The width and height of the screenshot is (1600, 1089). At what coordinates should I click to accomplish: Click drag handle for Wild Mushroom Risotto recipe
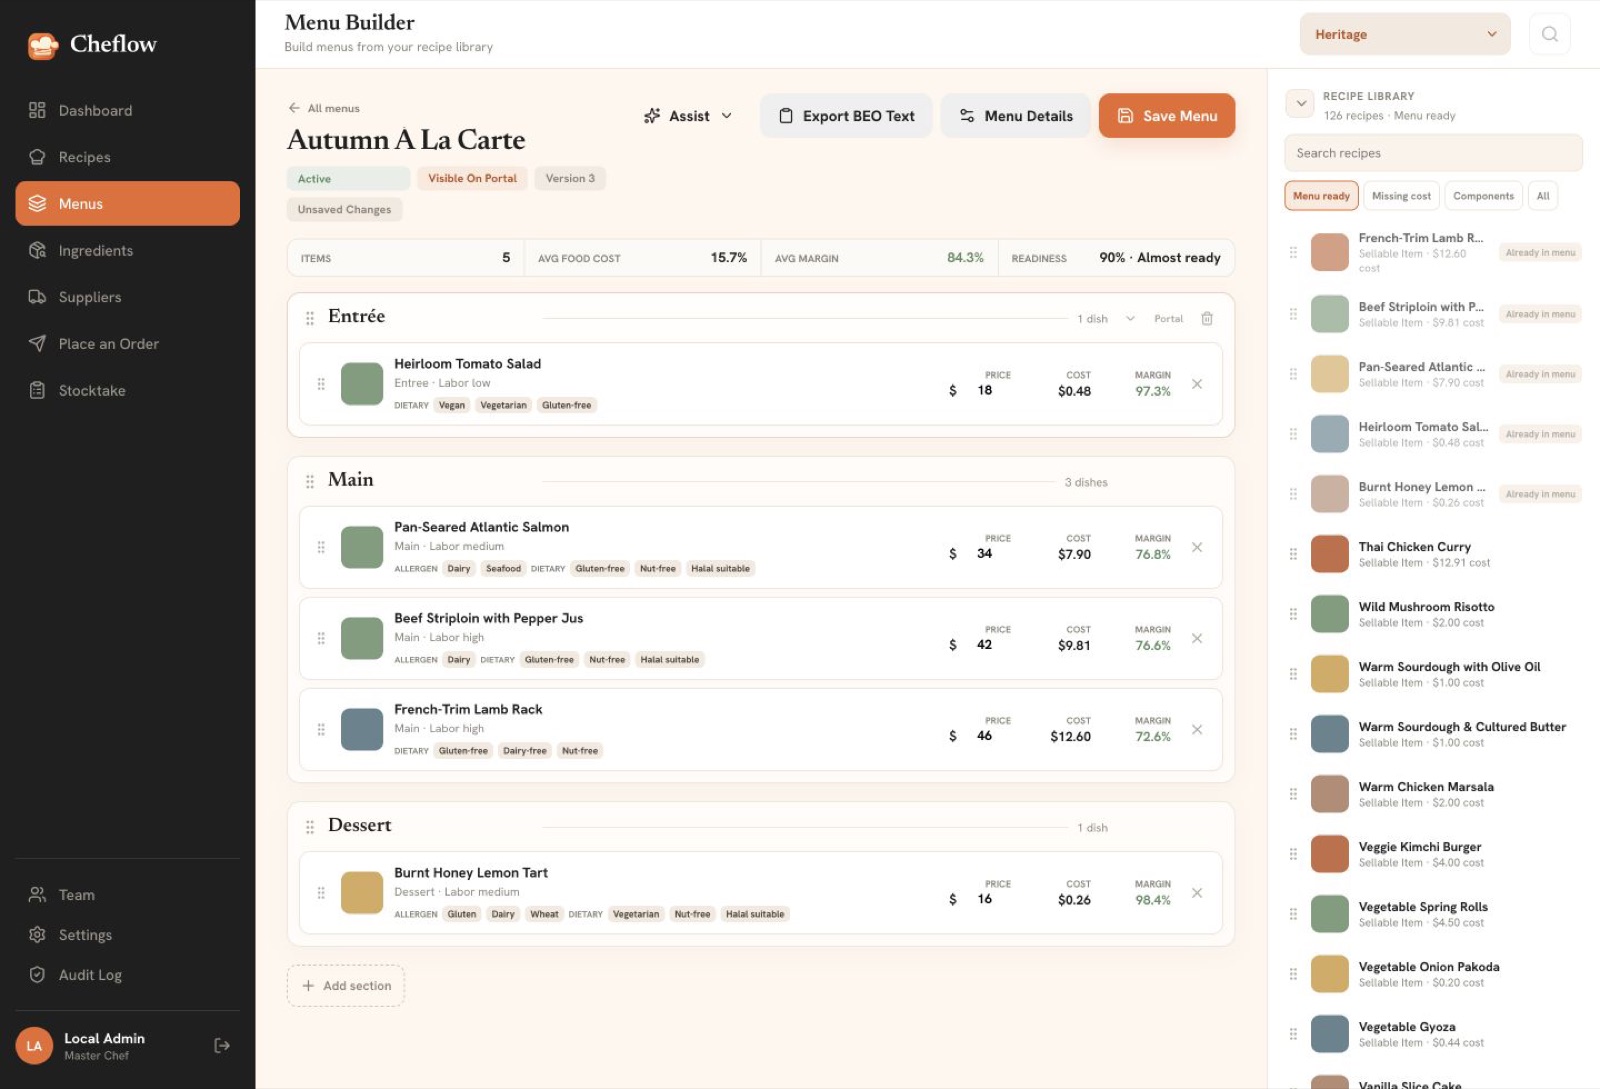pos(1293,614)
